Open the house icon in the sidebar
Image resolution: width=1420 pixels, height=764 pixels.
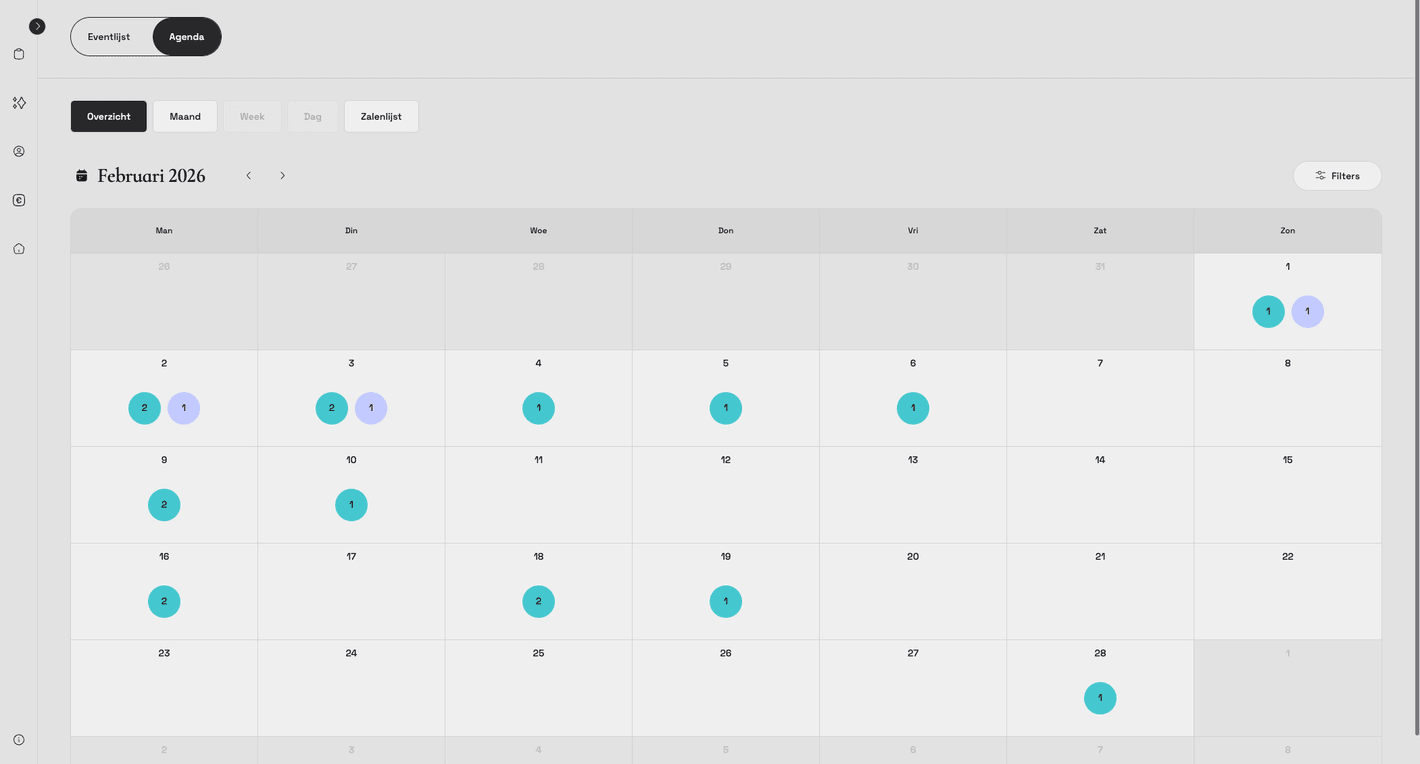19,249
